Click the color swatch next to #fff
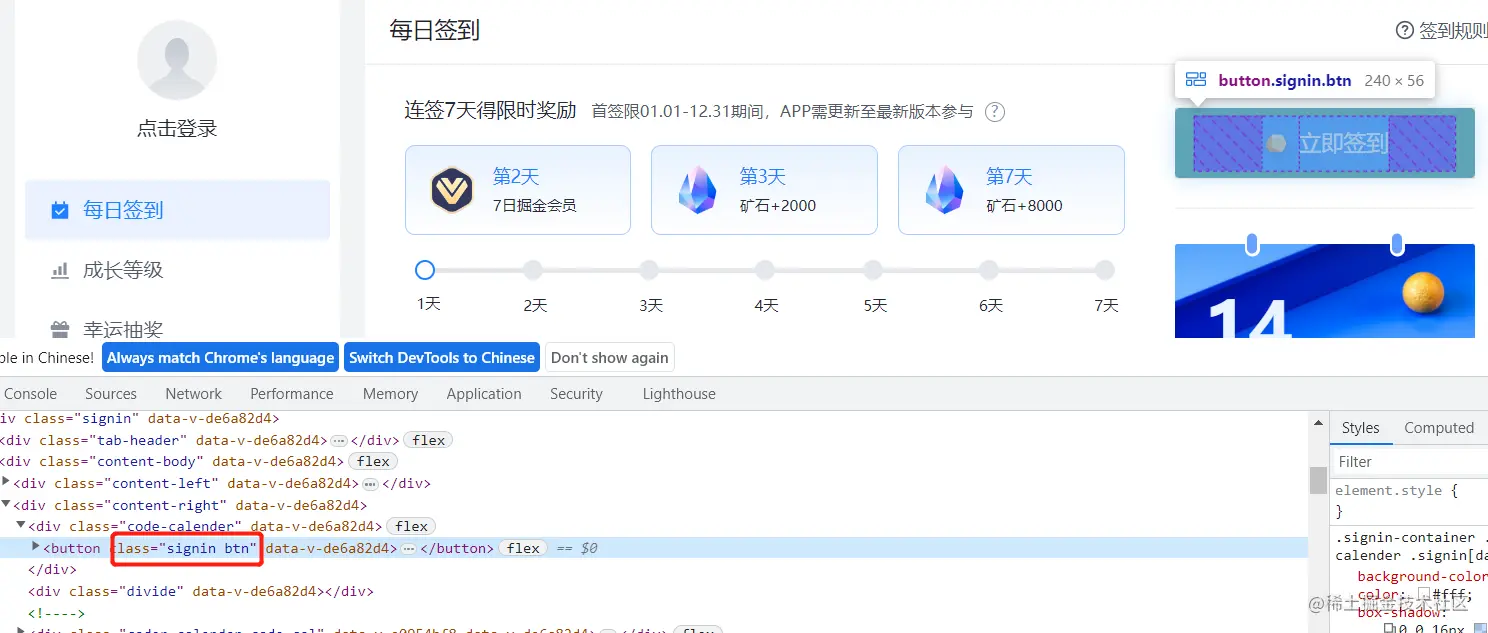 1424,594
